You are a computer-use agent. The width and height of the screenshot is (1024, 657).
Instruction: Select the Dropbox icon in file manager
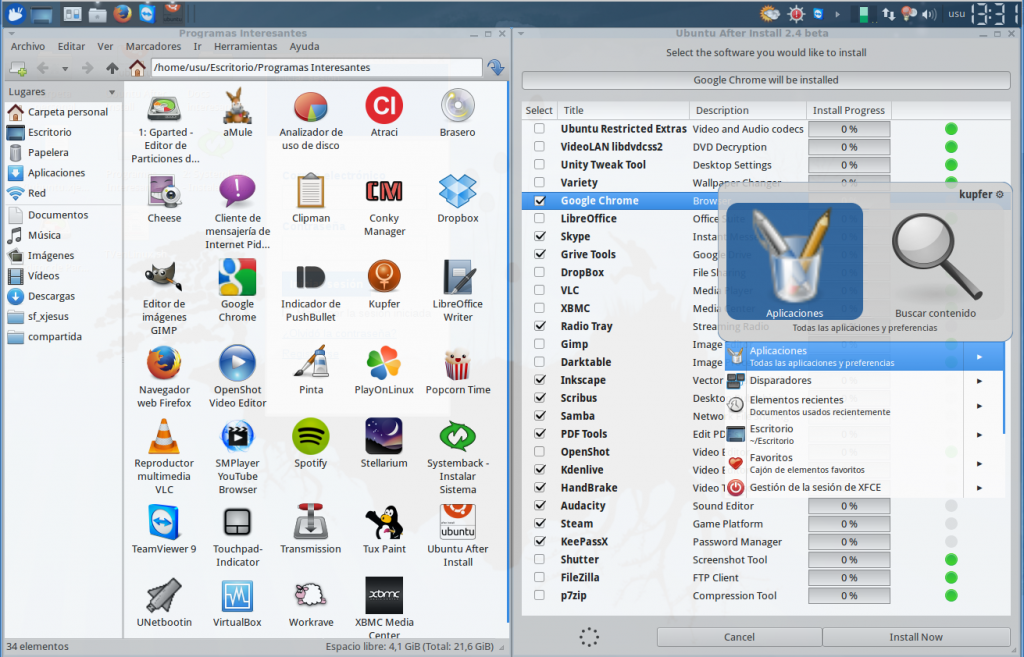457,191
